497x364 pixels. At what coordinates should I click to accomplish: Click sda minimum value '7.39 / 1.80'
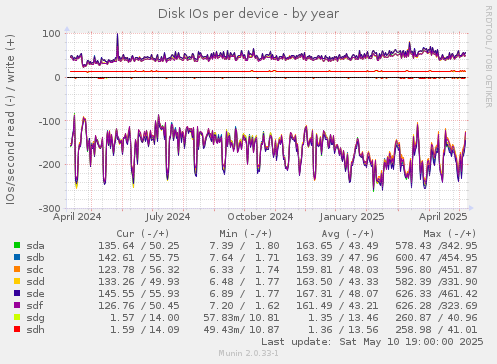click(244, 246)
